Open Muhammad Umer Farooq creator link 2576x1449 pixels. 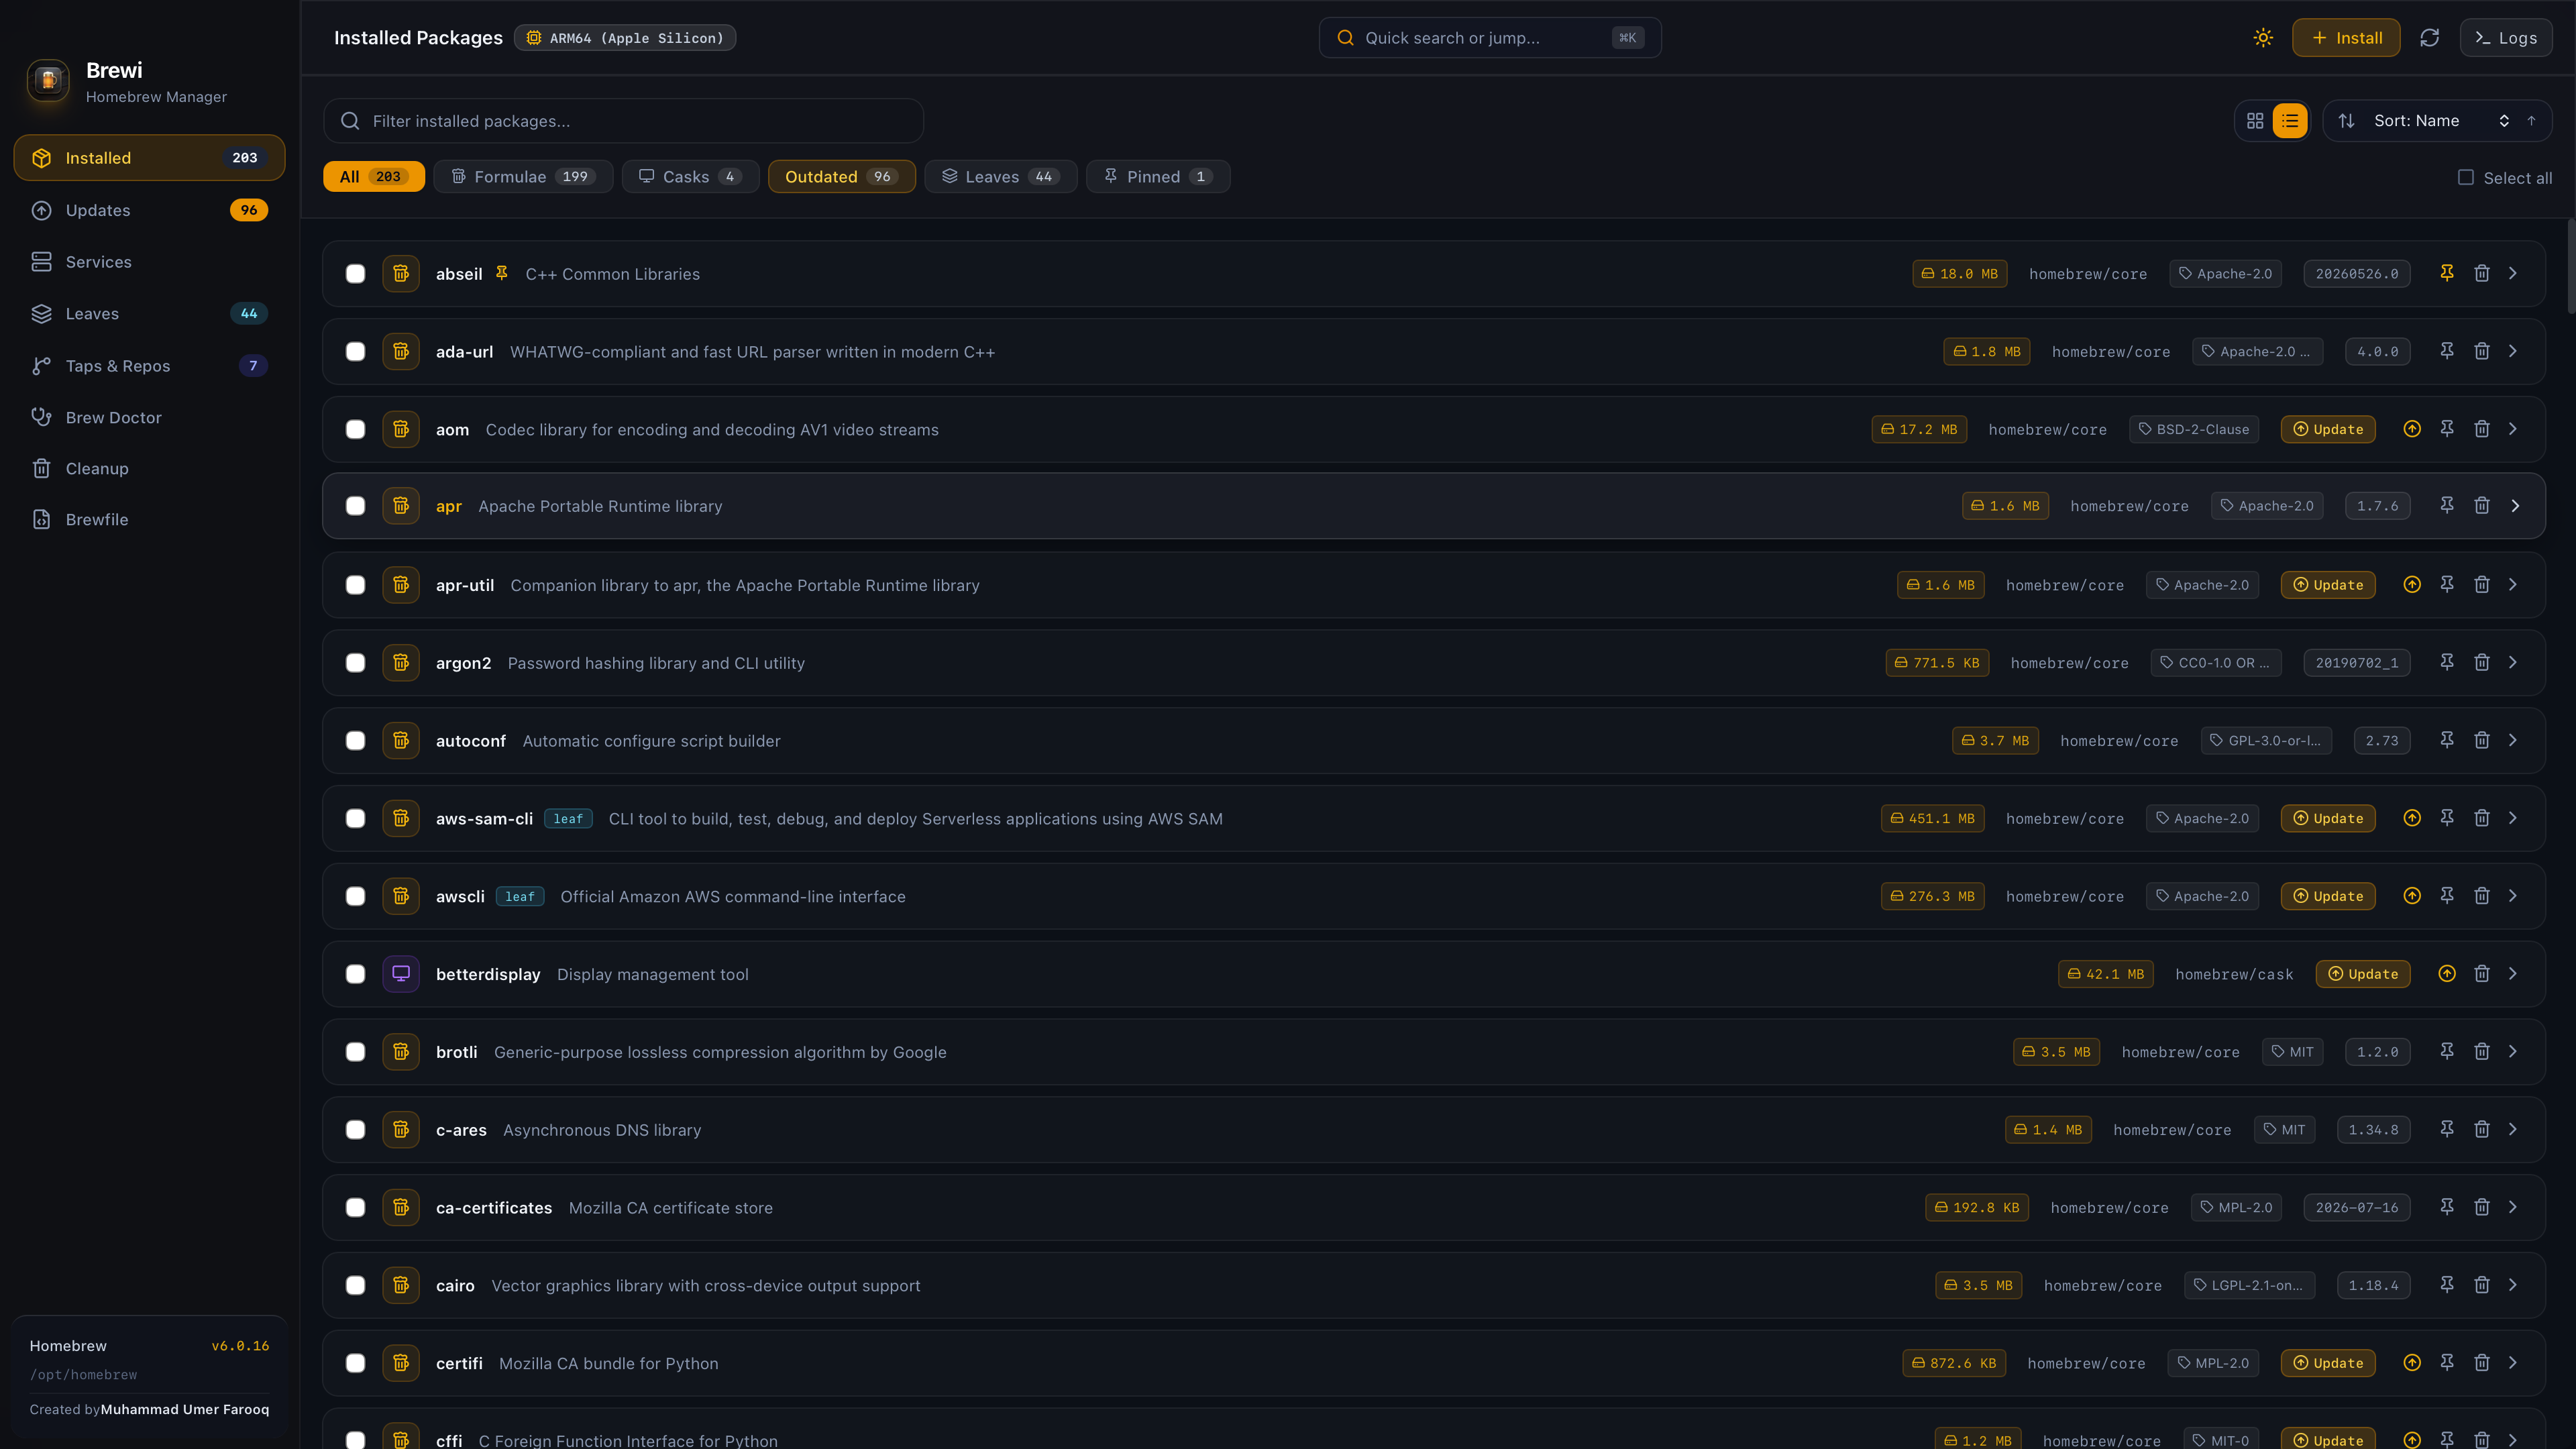(x=185, y=1409)
